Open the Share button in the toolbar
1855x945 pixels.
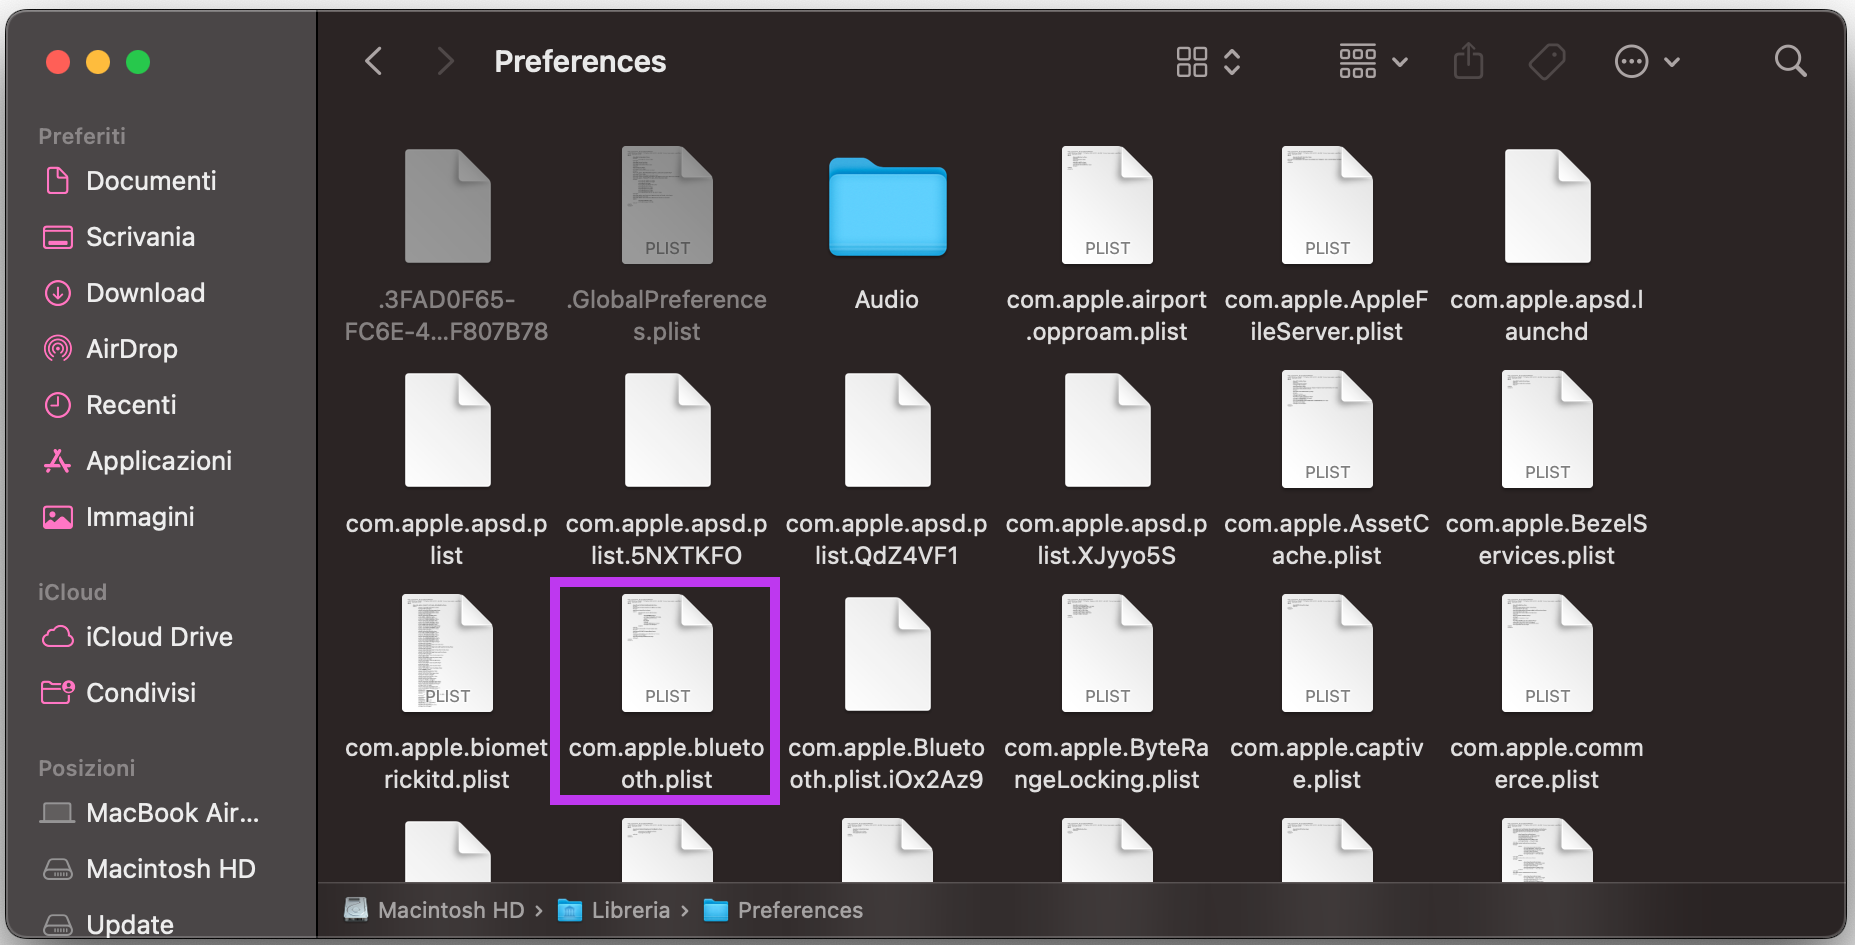(x=1468, y=61)
